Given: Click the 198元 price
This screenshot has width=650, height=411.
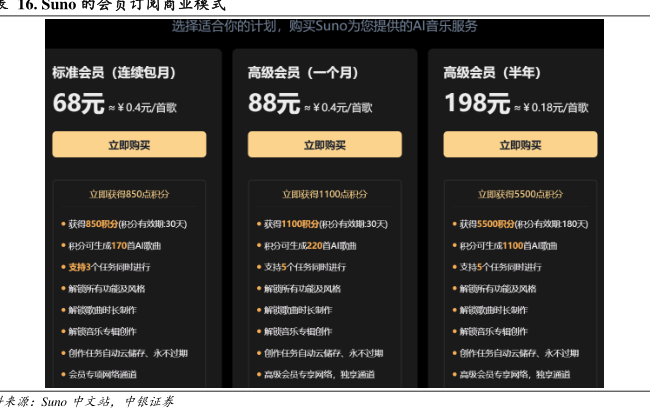Looking at the screenshot, I should (x=476, y=103).
